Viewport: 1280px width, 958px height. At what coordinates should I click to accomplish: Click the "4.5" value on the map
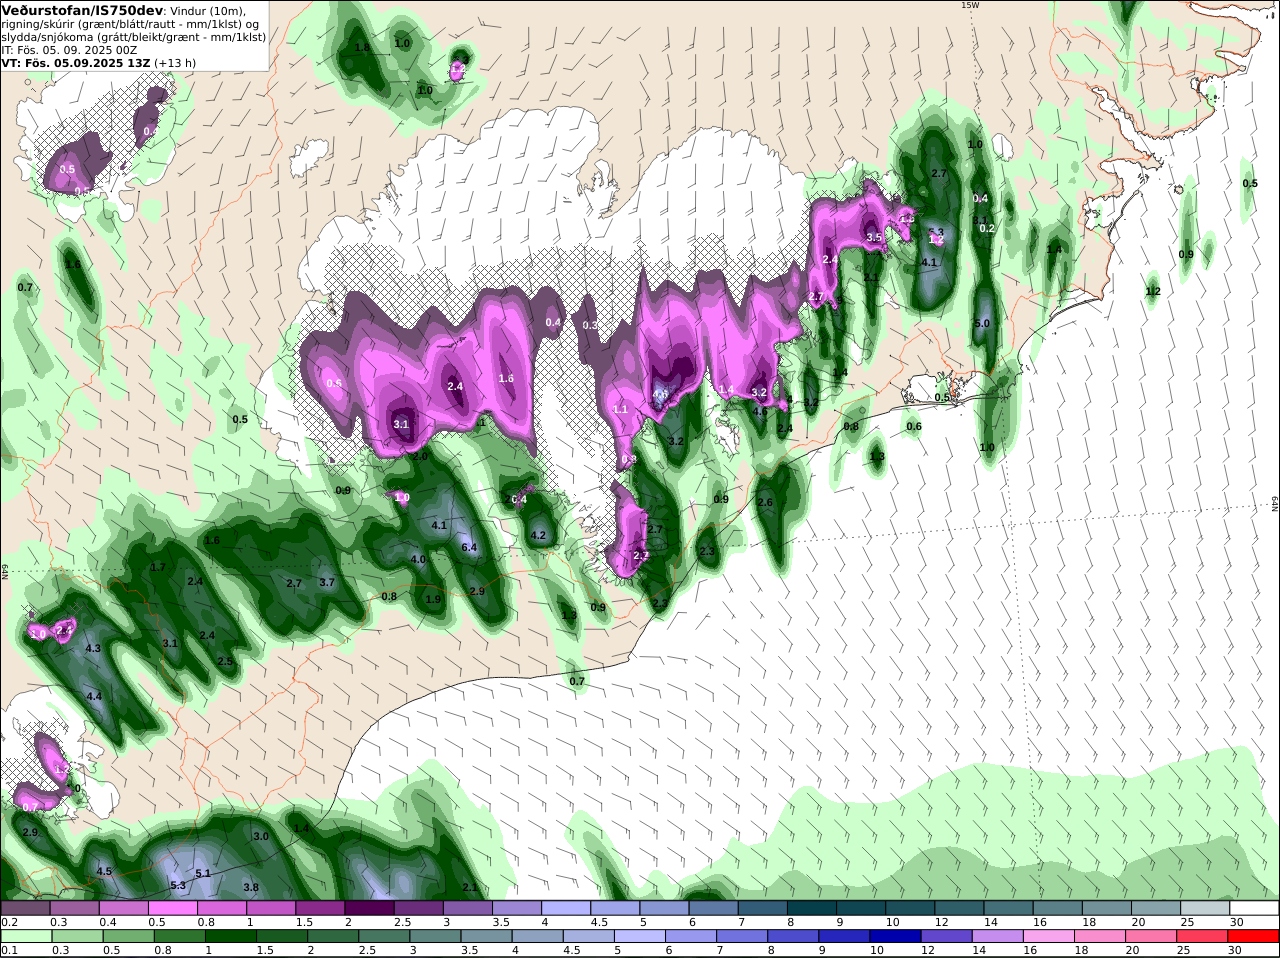pos(104,872)
